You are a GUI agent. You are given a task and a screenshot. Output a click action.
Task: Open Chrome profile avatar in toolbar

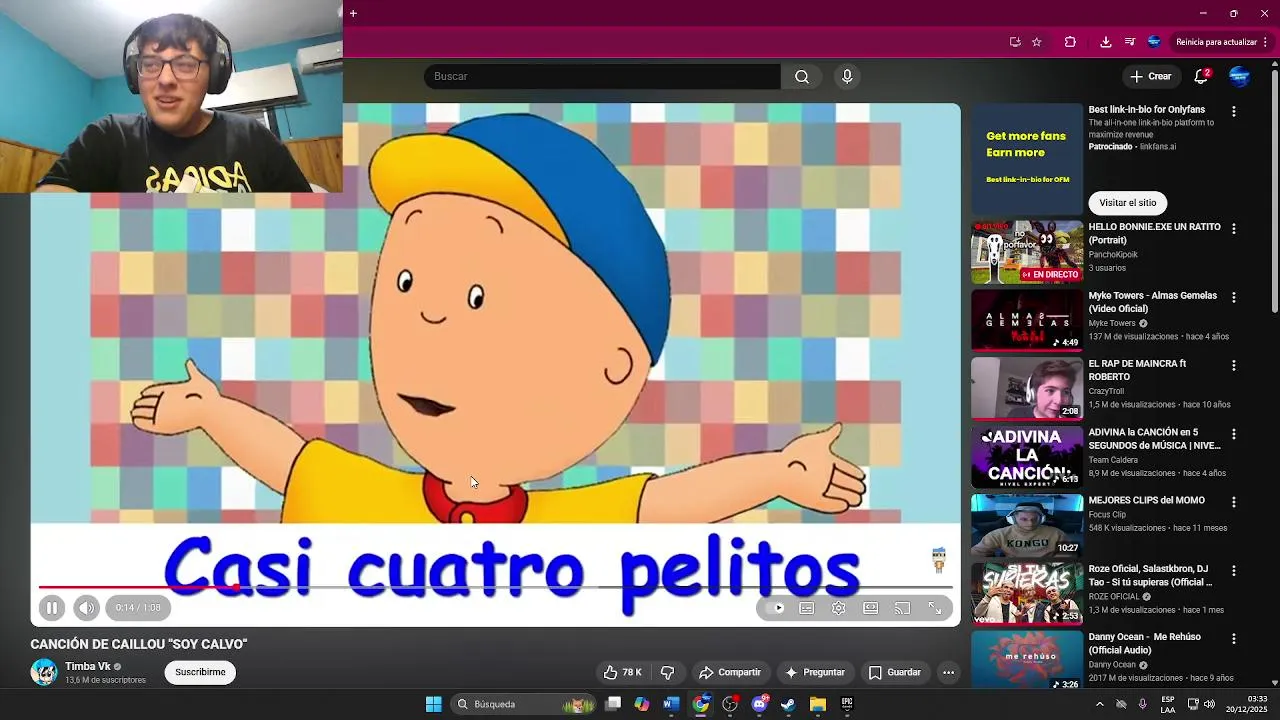pos(1154,42)
